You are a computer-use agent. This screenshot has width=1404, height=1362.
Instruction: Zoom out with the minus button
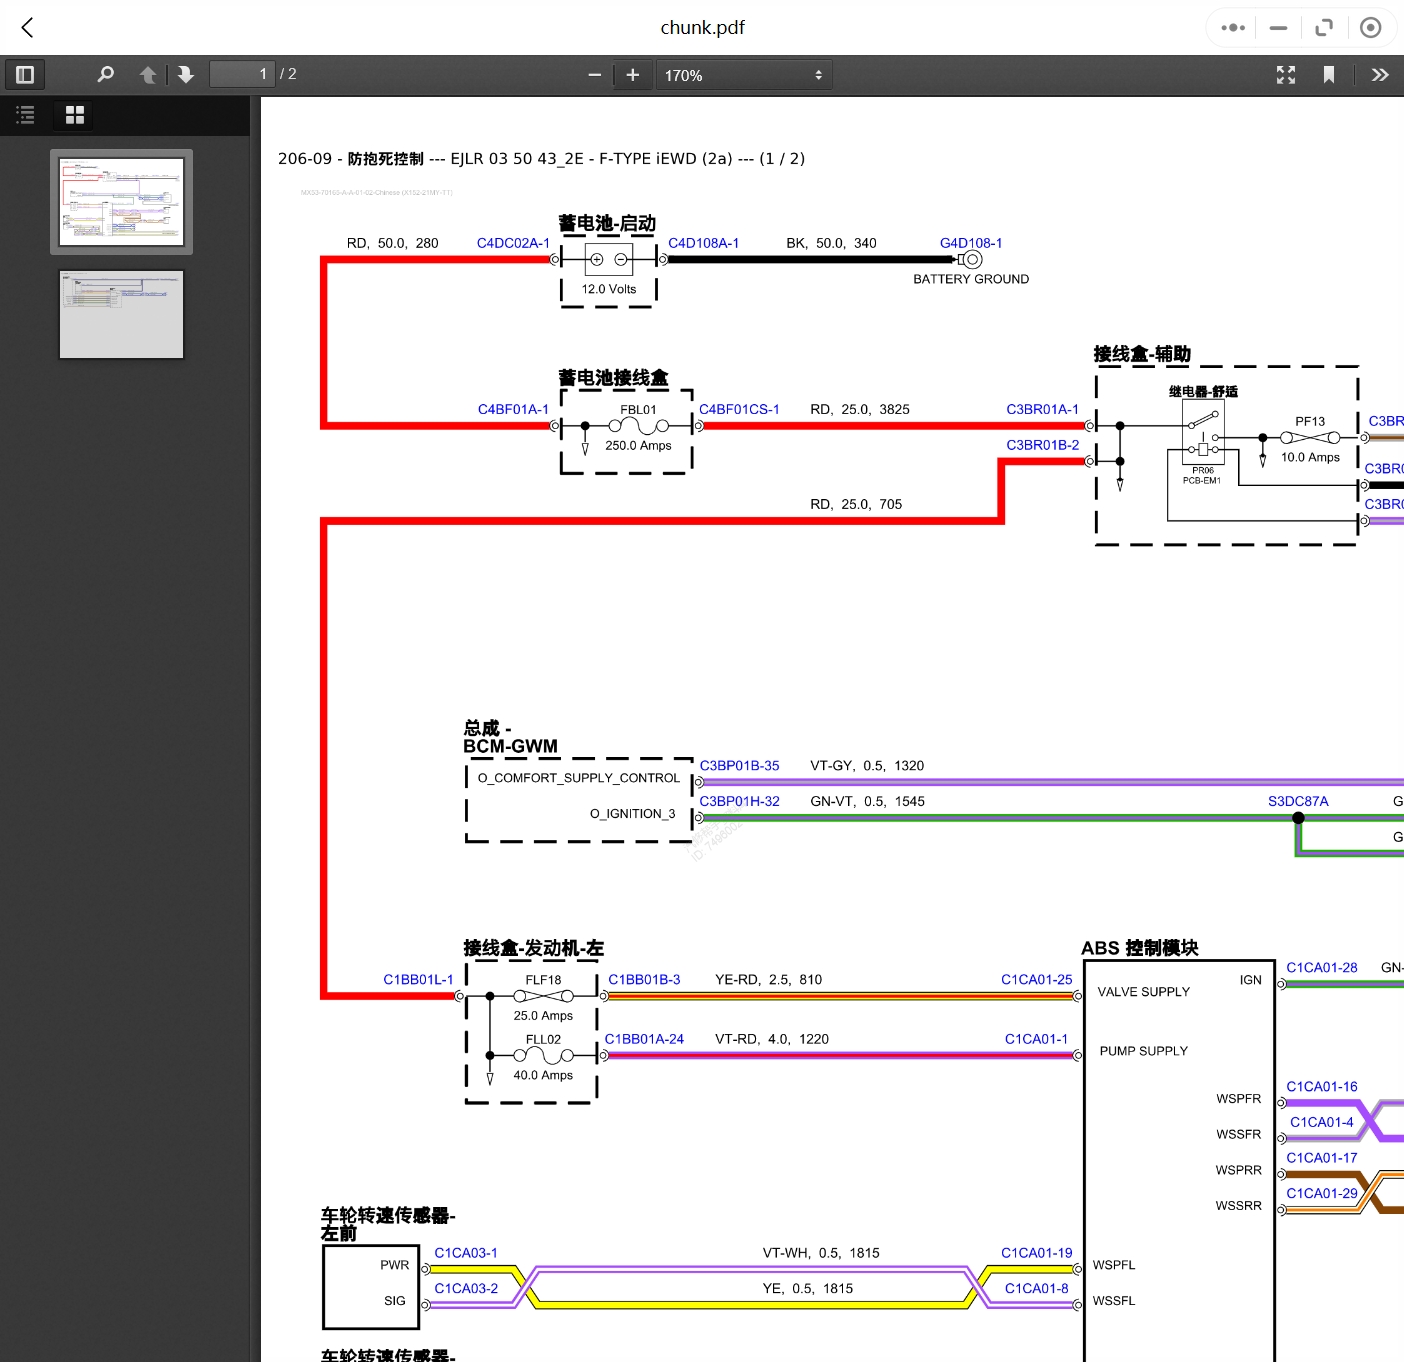click(x=594, y=75)
